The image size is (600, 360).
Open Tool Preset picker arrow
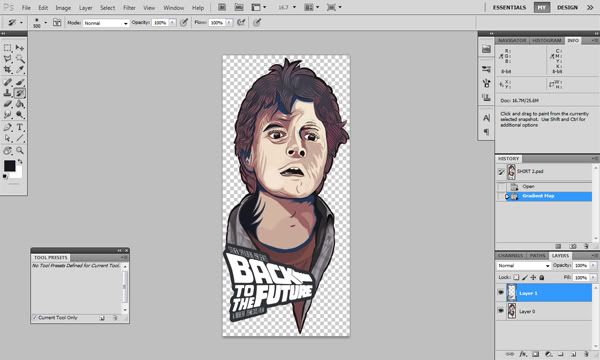pyautogui.click(x=21, y=23)
